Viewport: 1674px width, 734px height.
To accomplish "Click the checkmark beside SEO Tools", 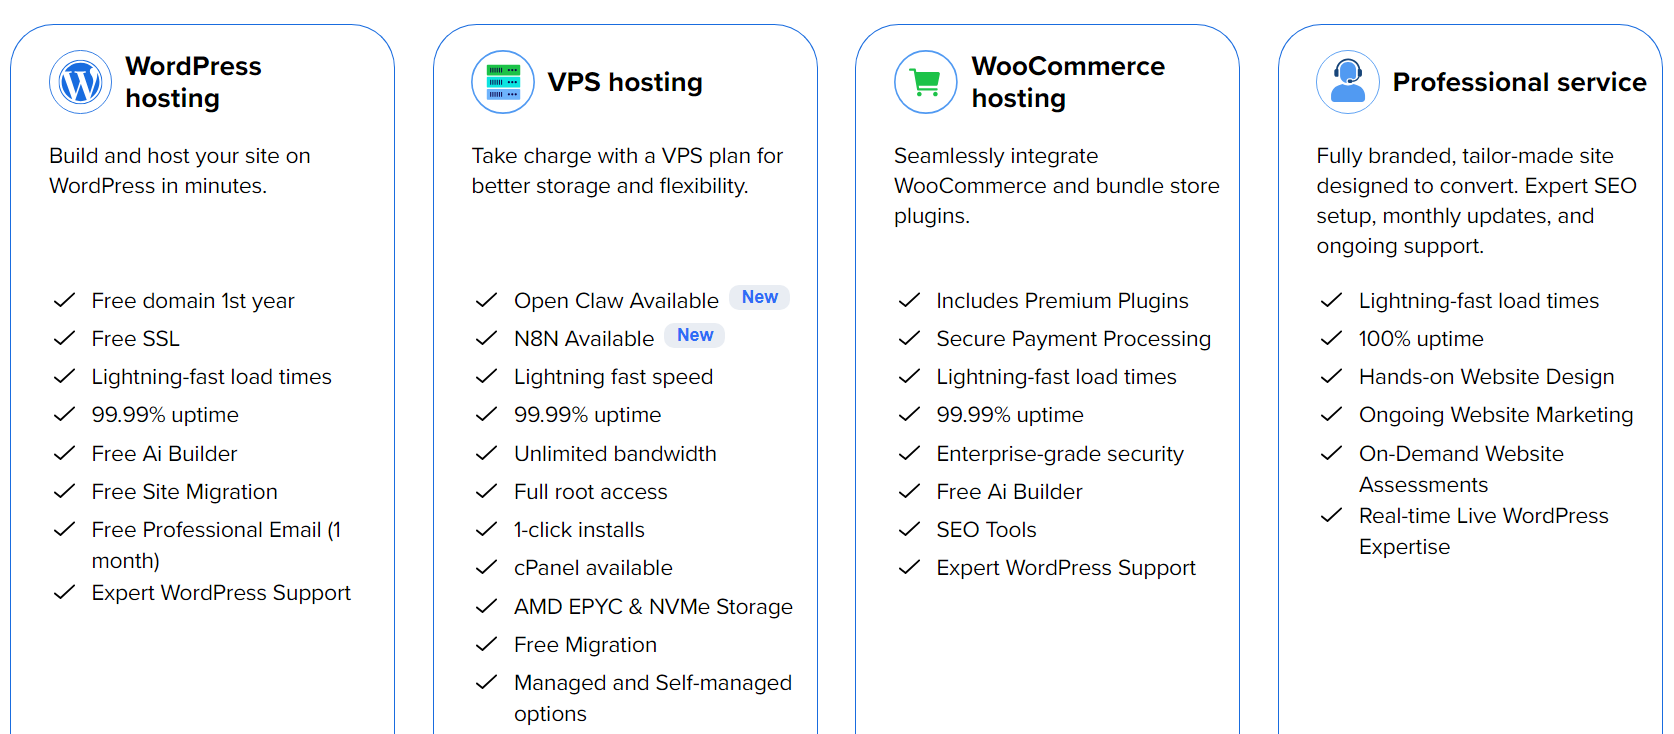I will click(x=909, y=529).
